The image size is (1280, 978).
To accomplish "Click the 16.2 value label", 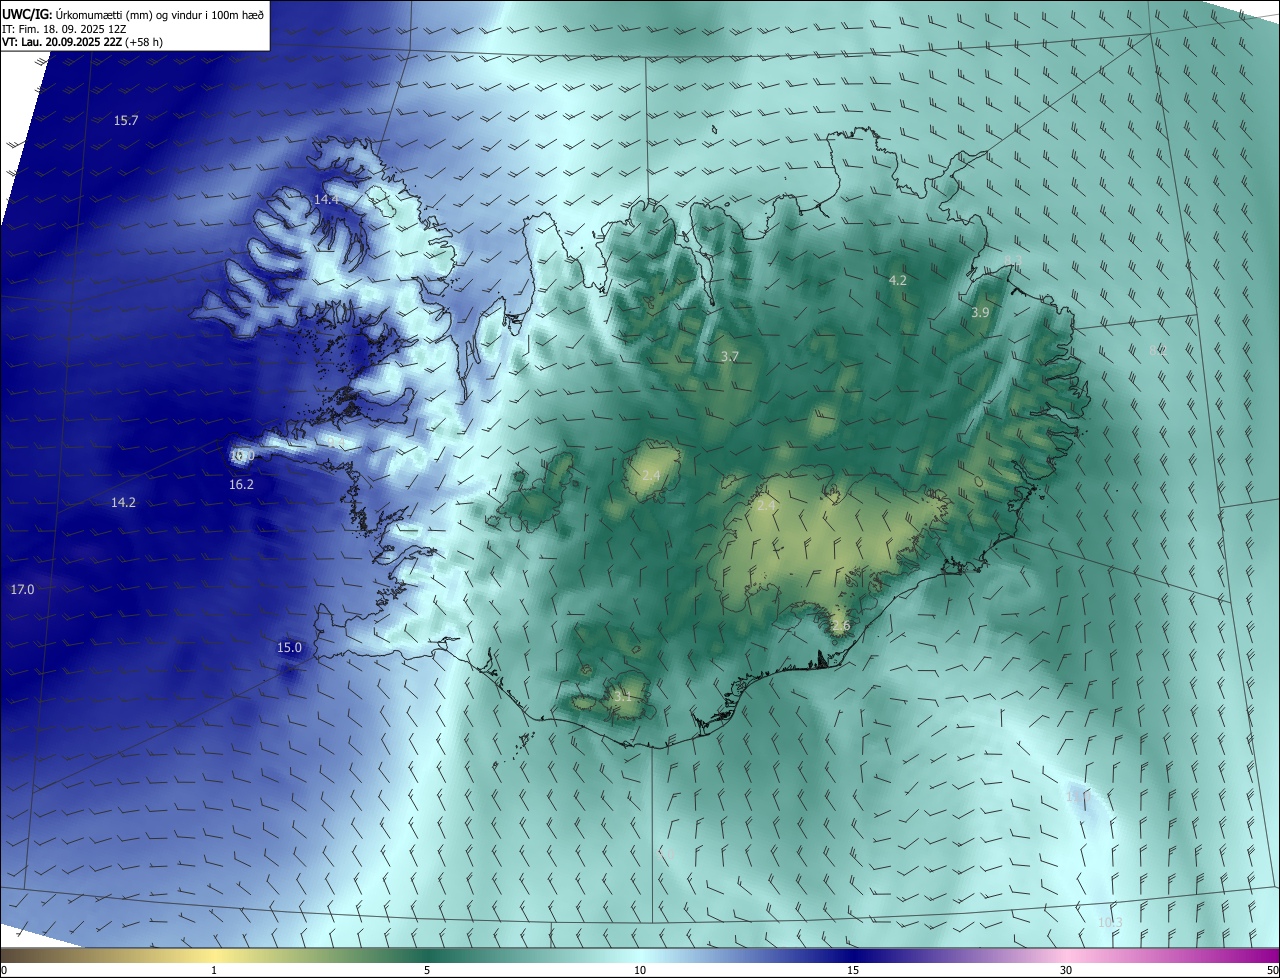I will 241,484.
